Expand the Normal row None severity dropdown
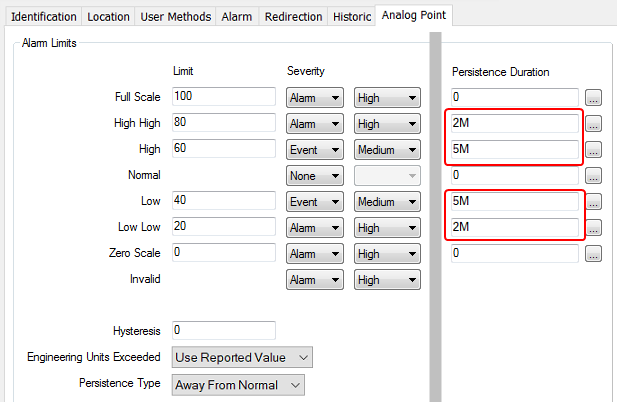The height and width of the screenshot is (402, 617). point(315,176)
